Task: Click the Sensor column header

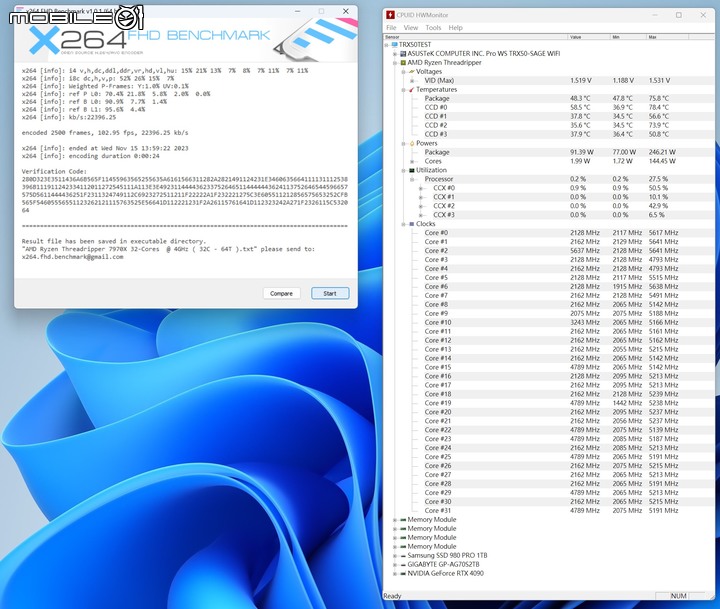Action: [x=476, y=37]
